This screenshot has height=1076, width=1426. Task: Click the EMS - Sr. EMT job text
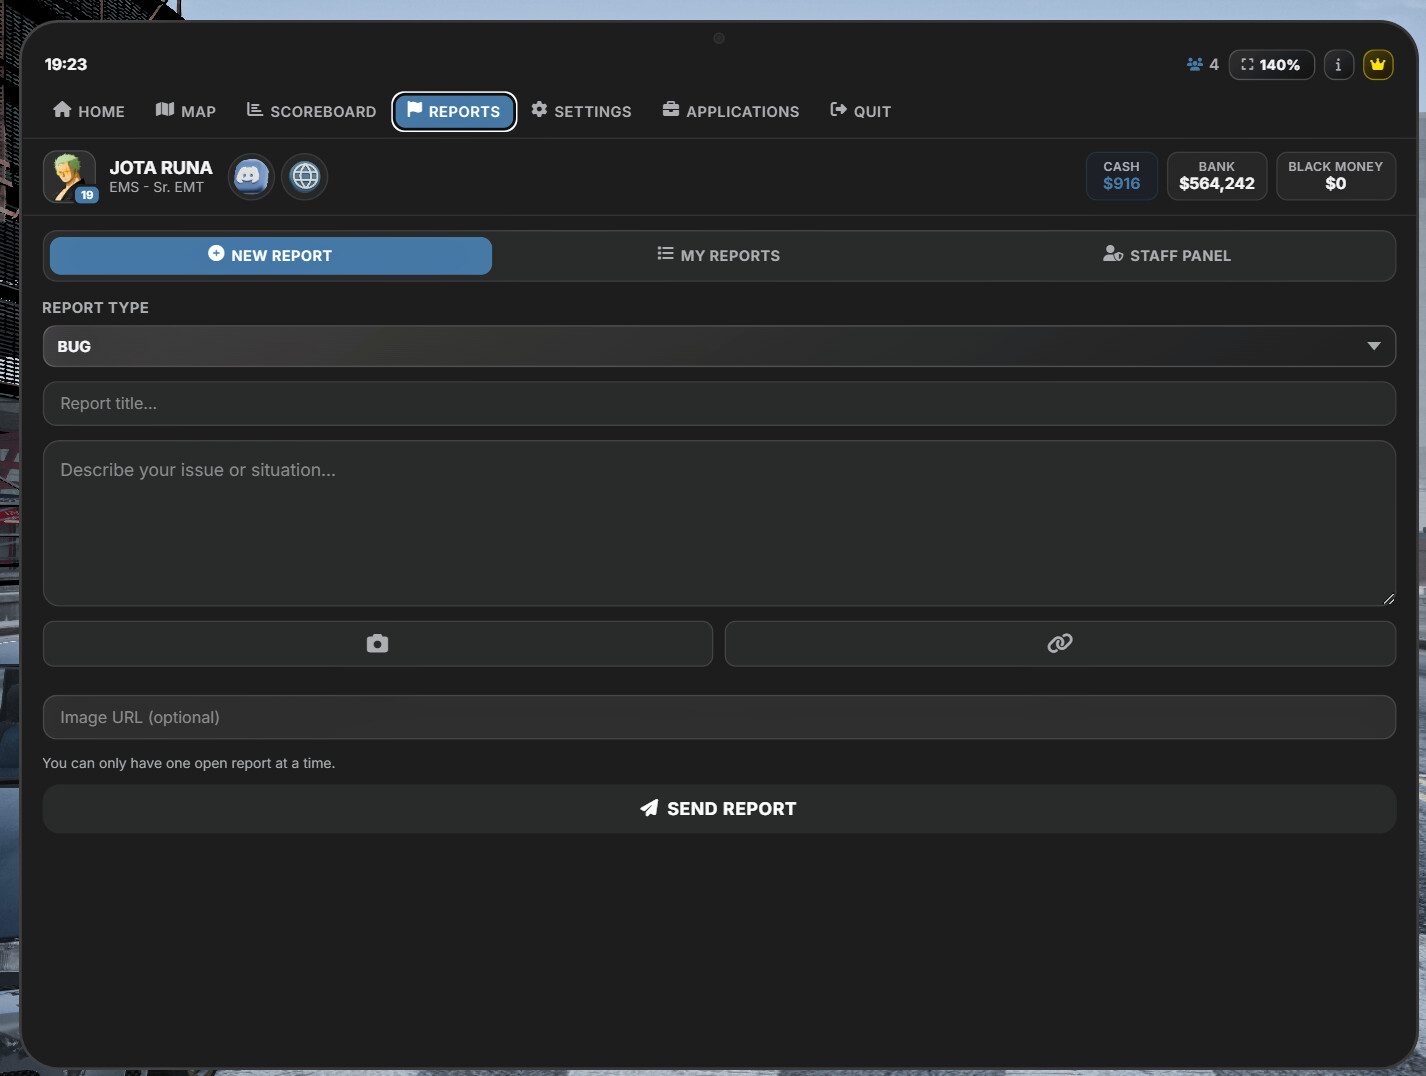tap(157, 188)
